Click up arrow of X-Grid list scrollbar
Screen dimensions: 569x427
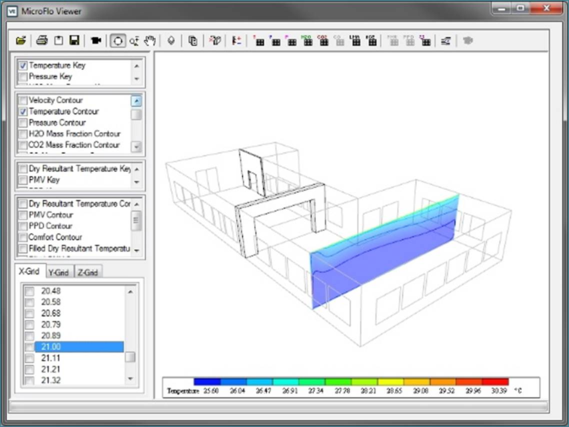click(x=130, y=292)
